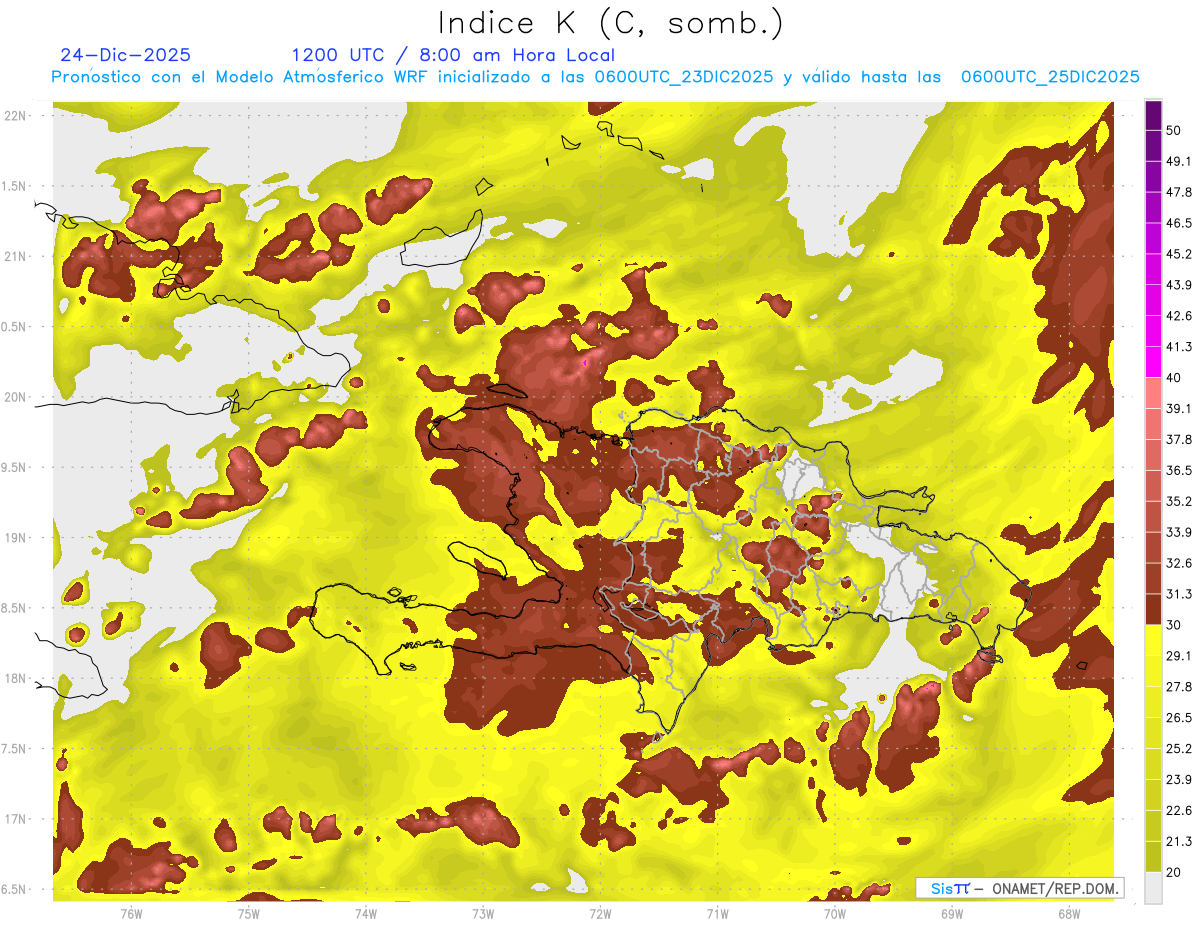Click the "25.2" colorbar value
This screenshot has height=927, width=1200.
point(1179,748)
